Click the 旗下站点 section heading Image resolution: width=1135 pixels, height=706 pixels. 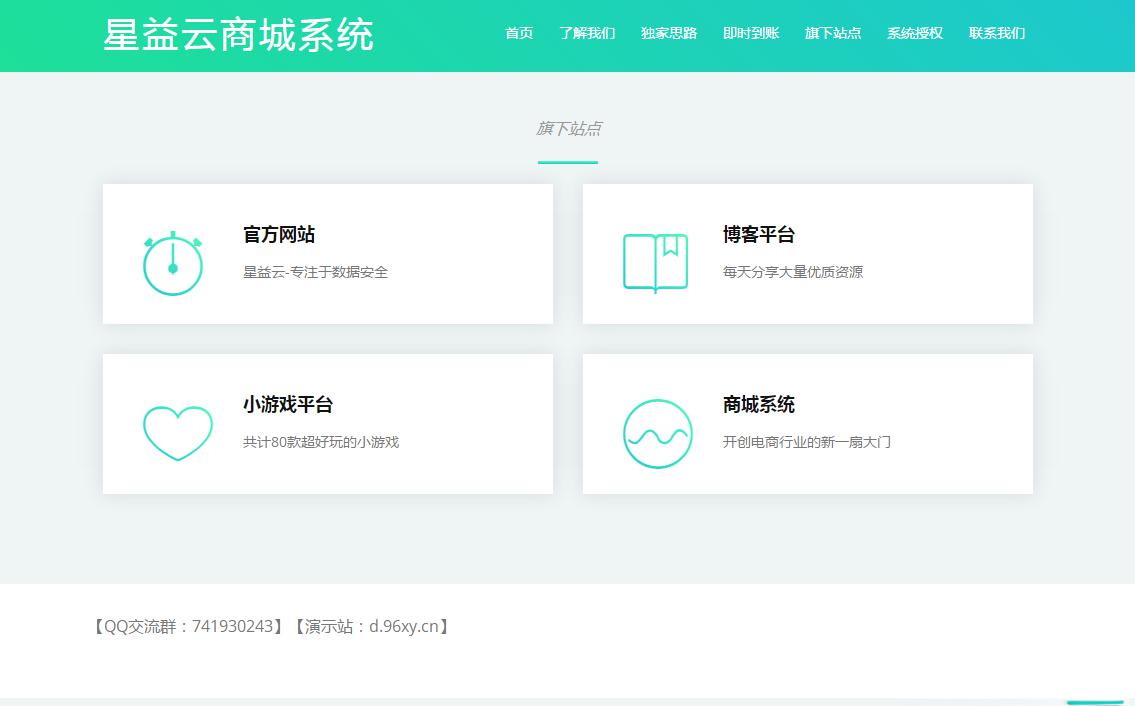coord(568,129)
